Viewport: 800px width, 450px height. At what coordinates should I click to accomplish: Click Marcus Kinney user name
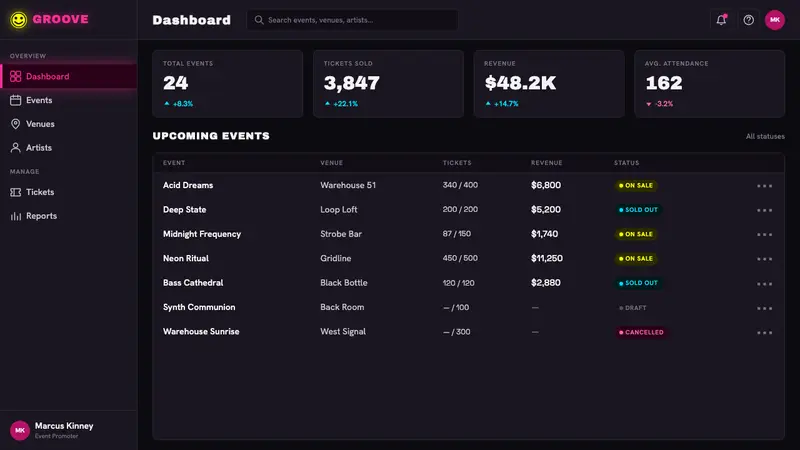pyautogui.click(x=64, y=426)
